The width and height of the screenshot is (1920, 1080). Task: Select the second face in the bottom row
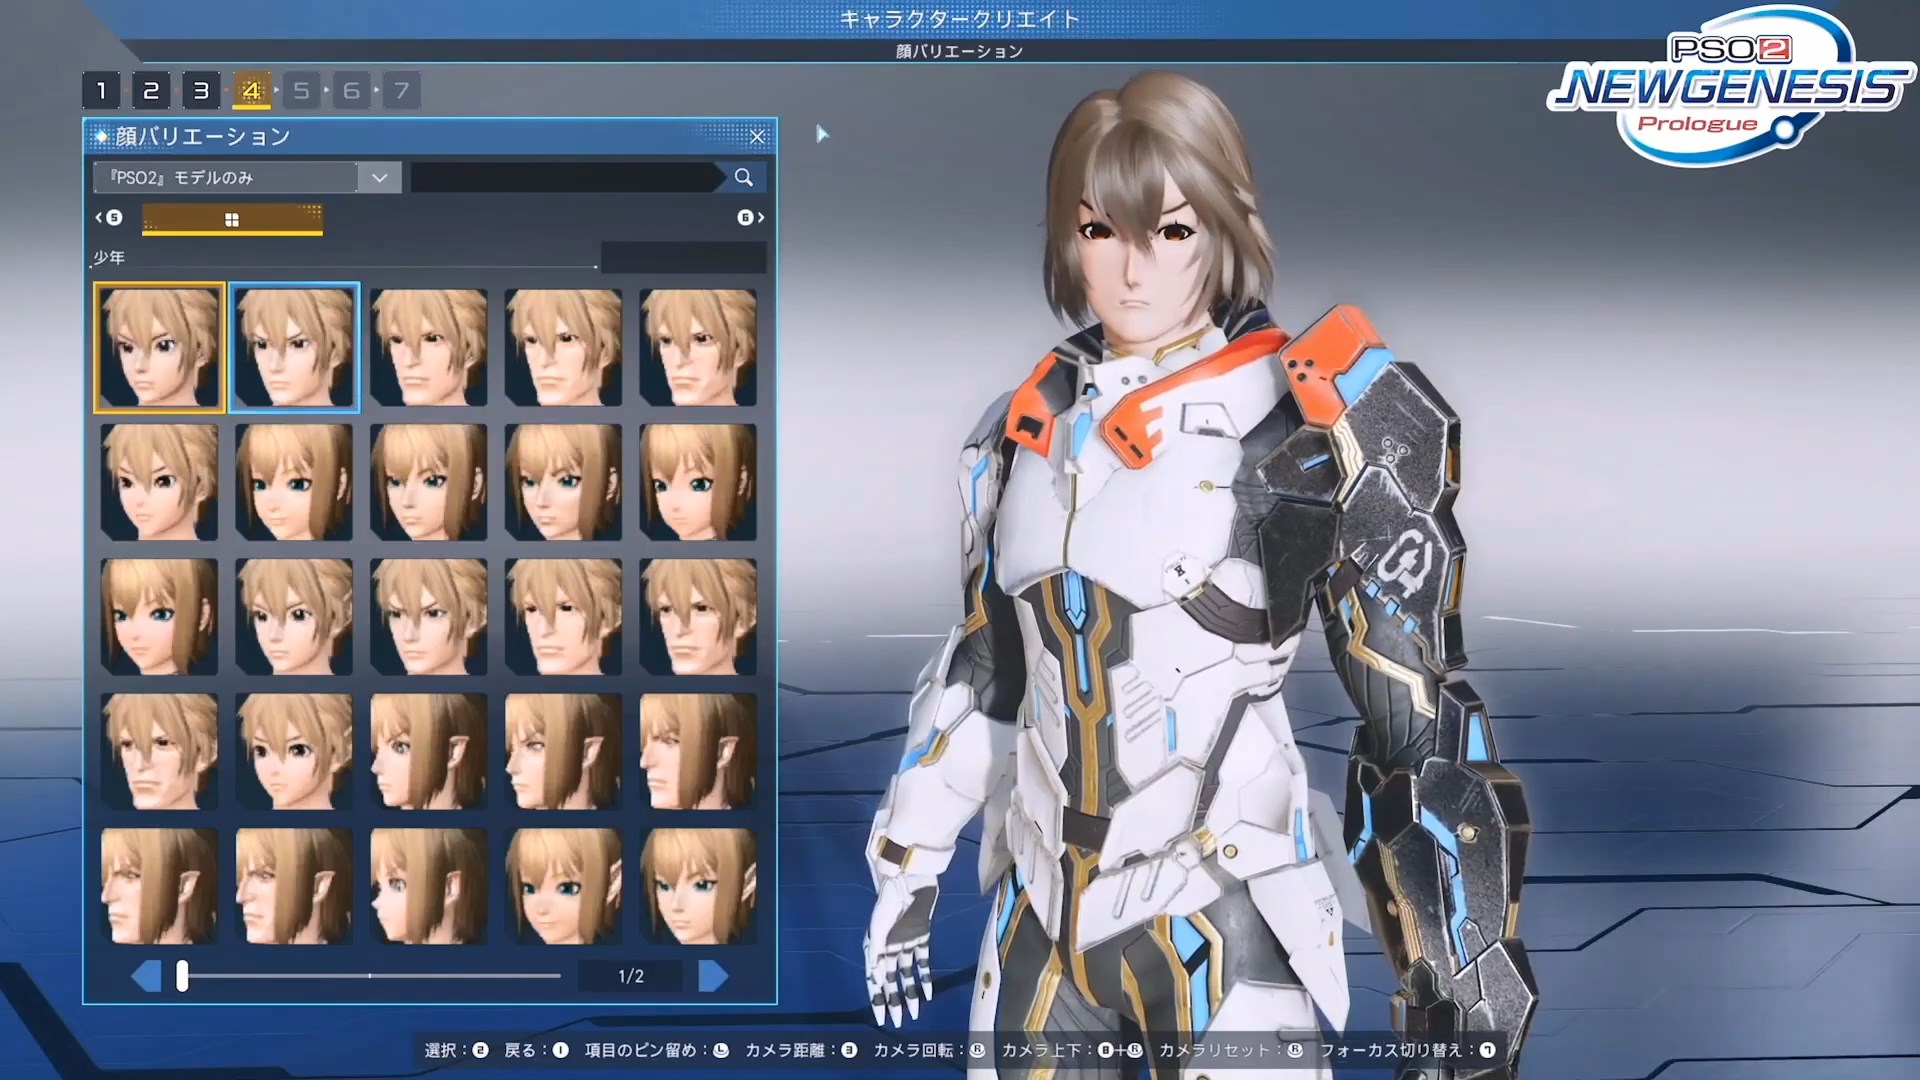294,887
